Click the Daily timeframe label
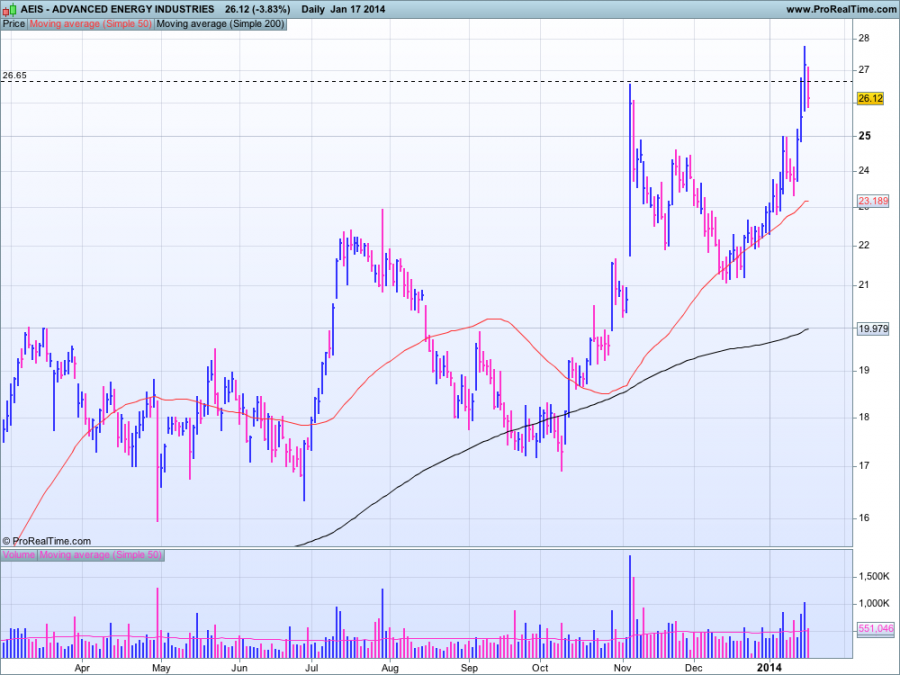This screenshot has width=900, height=675. 313,9
